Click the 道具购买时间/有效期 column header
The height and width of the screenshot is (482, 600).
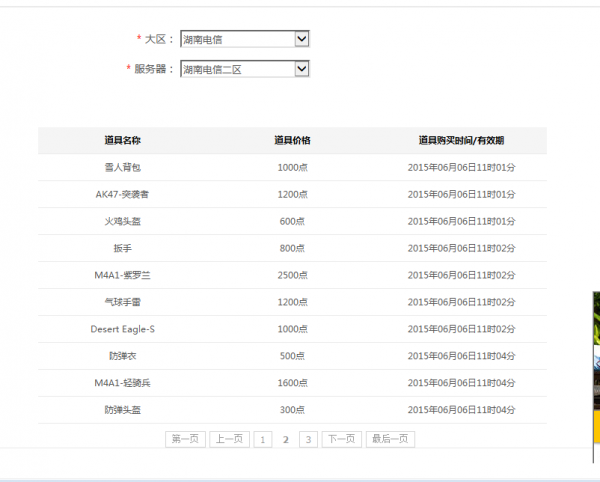click(x=461, y=140)
